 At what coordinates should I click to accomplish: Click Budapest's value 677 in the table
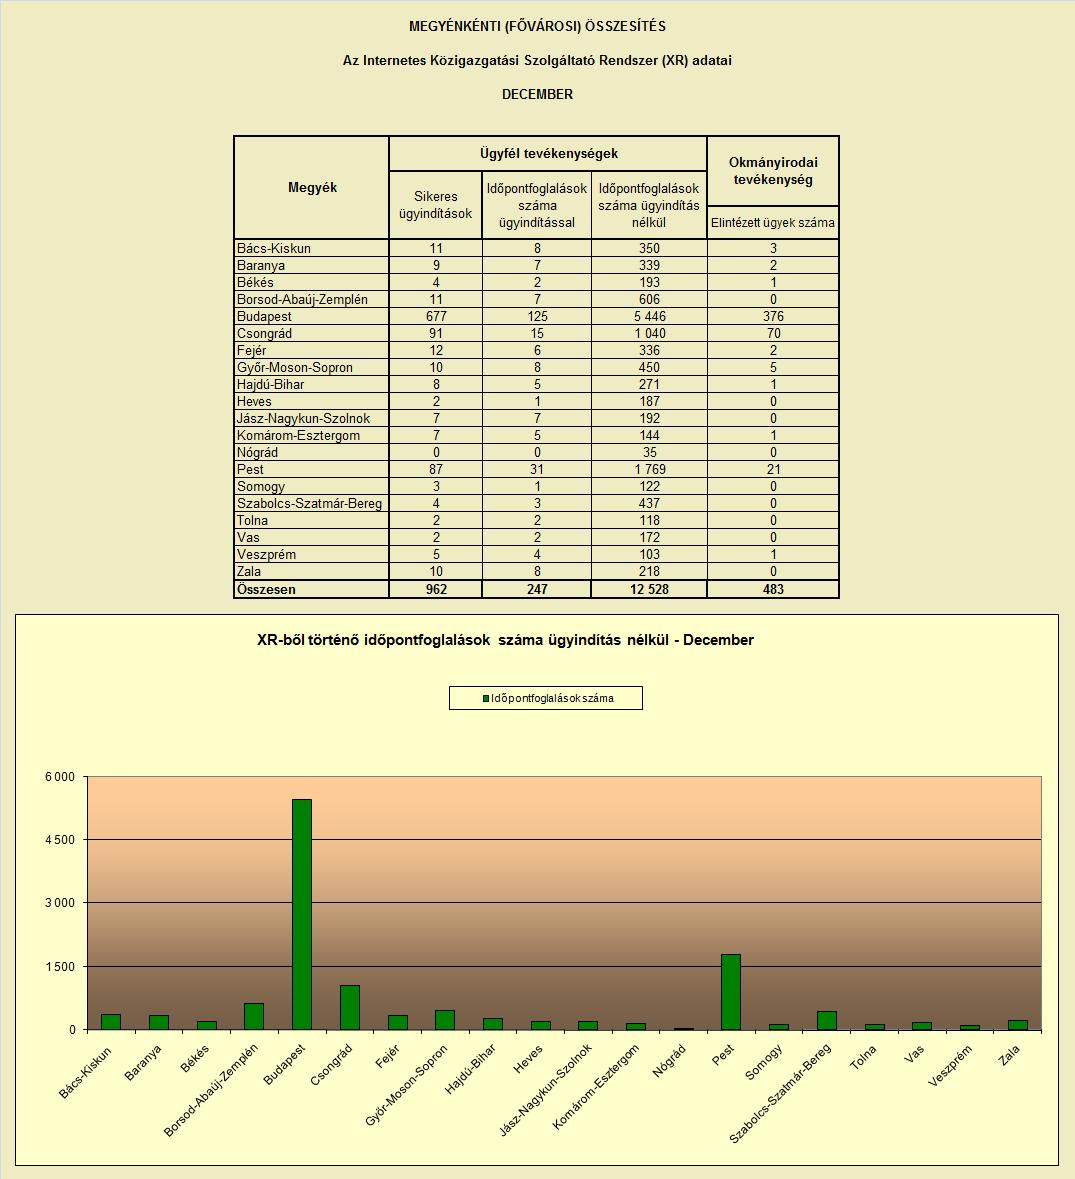click(x=436, y=317)
